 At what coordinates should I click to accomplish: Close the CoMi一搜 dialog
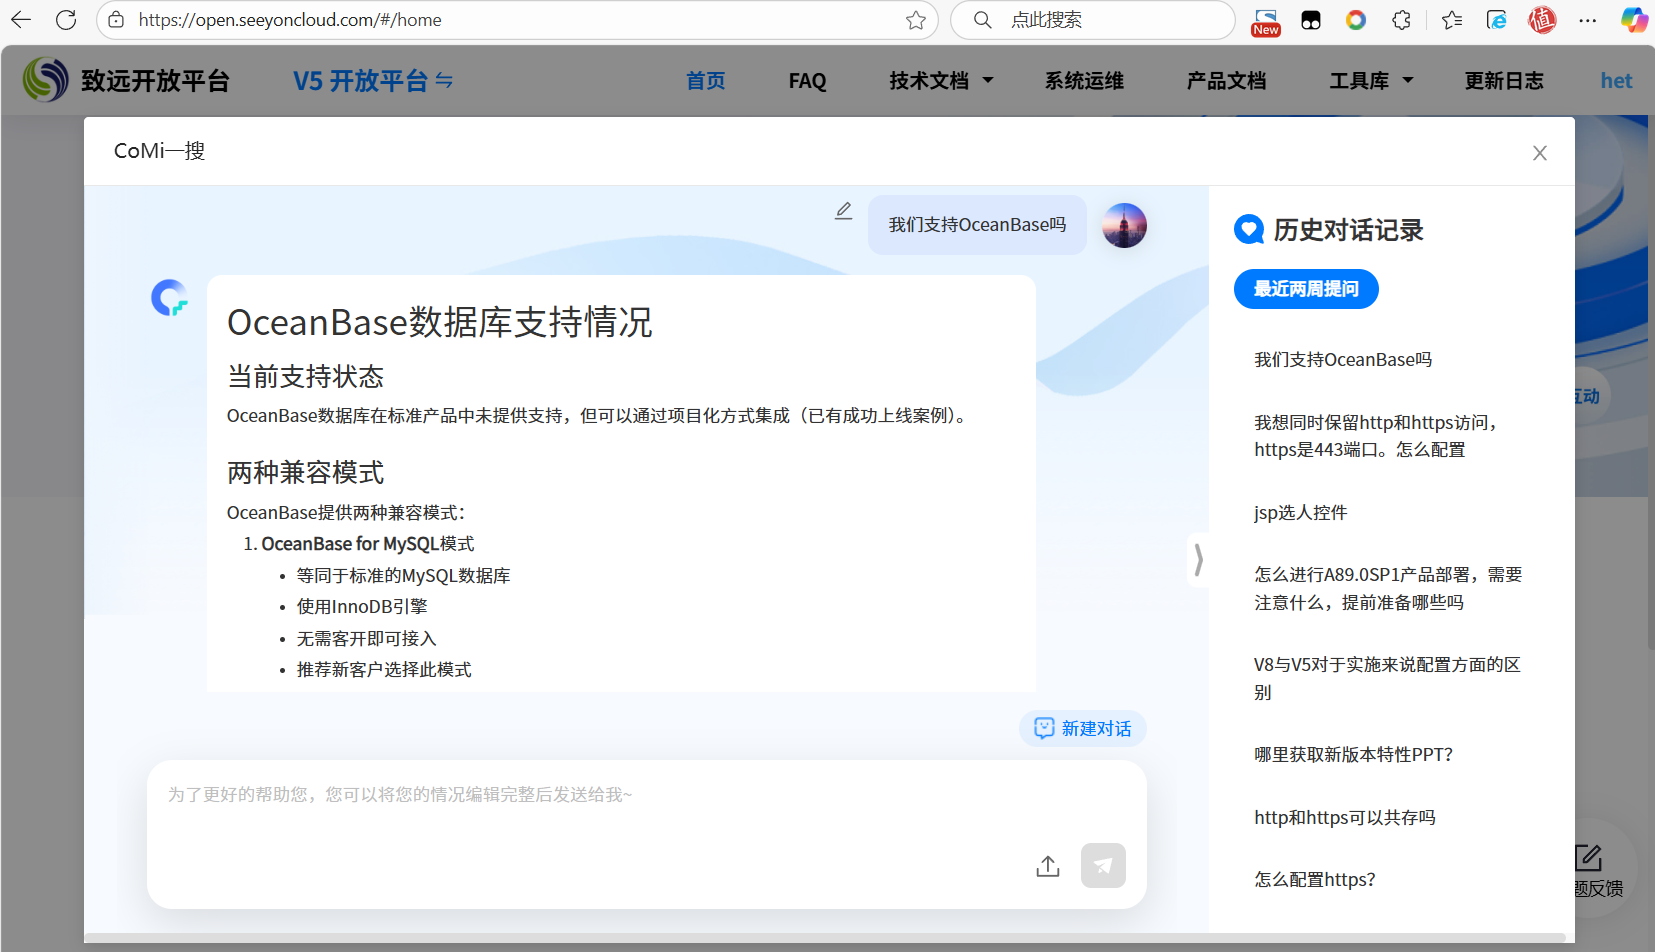[x=1539, y=153]
